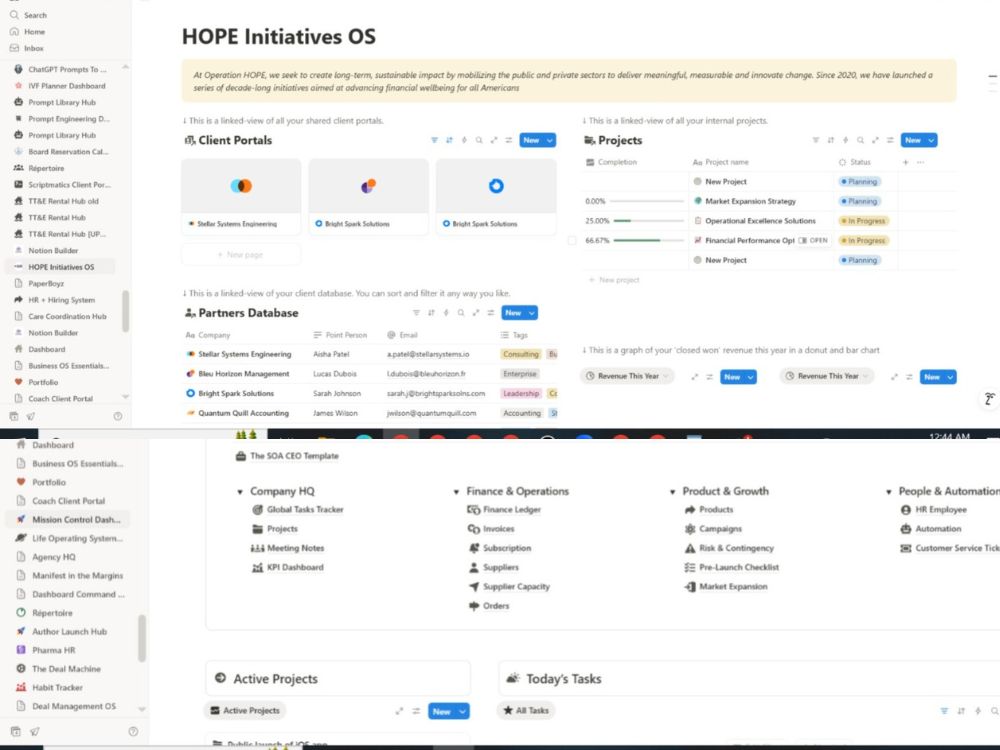The width and height of the screenshot is (1000, 750).
Task: Open the Pre-Launch Checklist link
Action: point(732,567)
